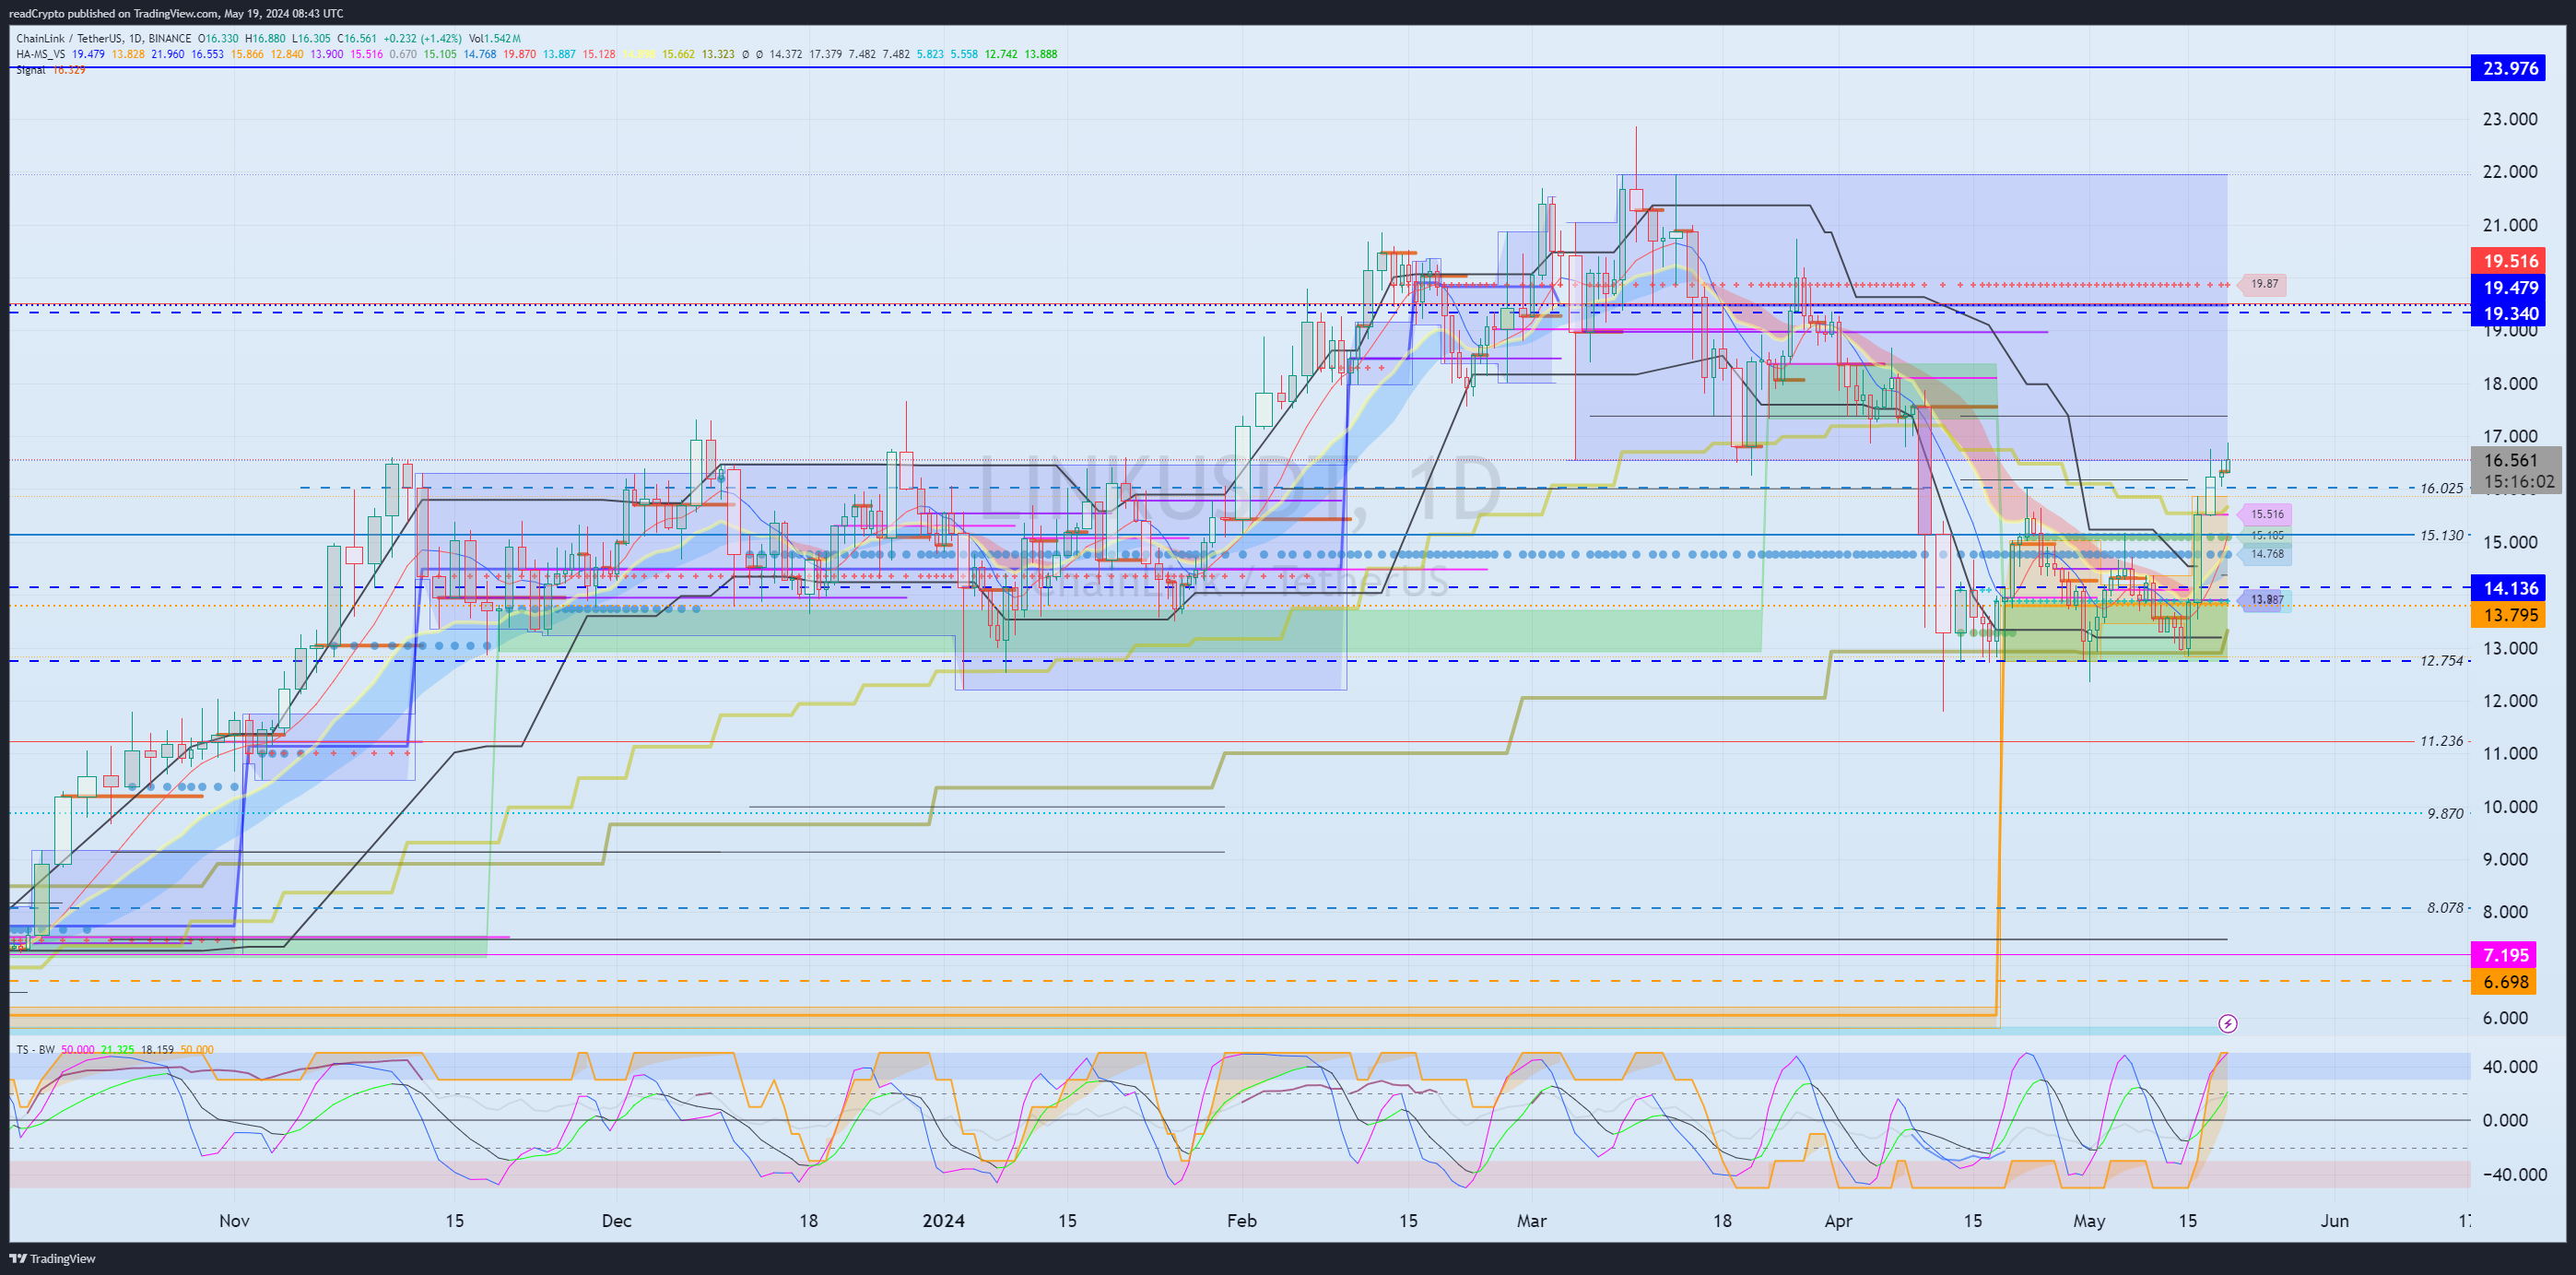2576x1275 pixels.
Task: Click the high value H16.880
Action: [265, 39]
